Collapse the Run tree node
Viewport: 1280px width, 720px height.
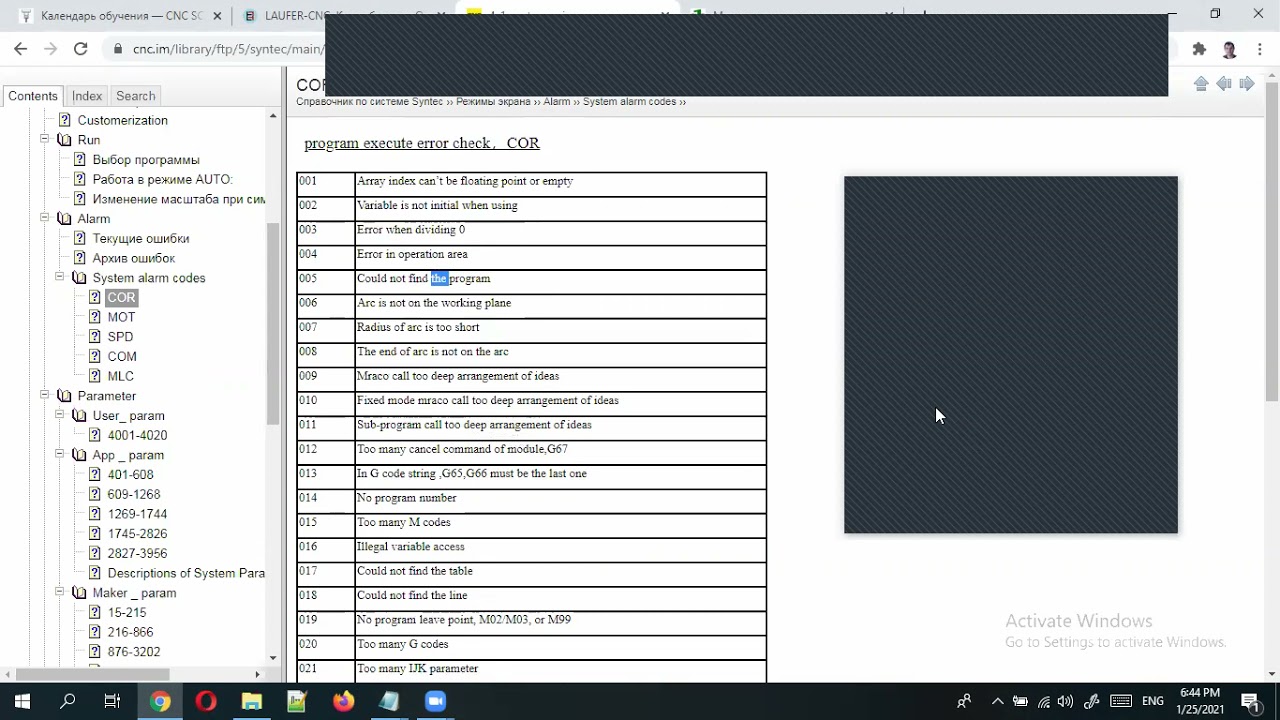(x=45, y=140)
